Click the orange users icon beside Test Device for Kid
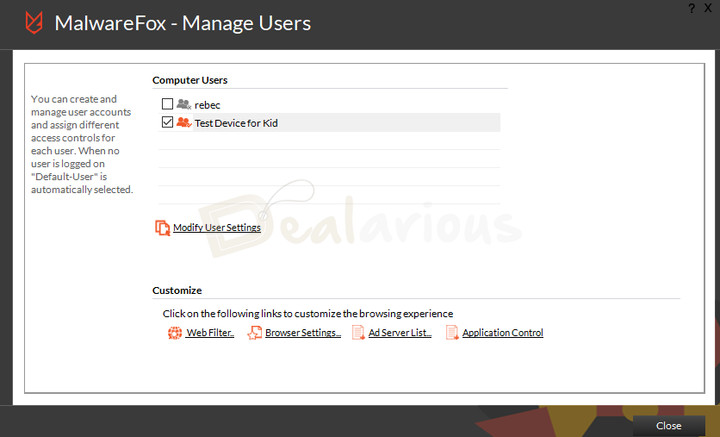 click(x=184, y=122)
